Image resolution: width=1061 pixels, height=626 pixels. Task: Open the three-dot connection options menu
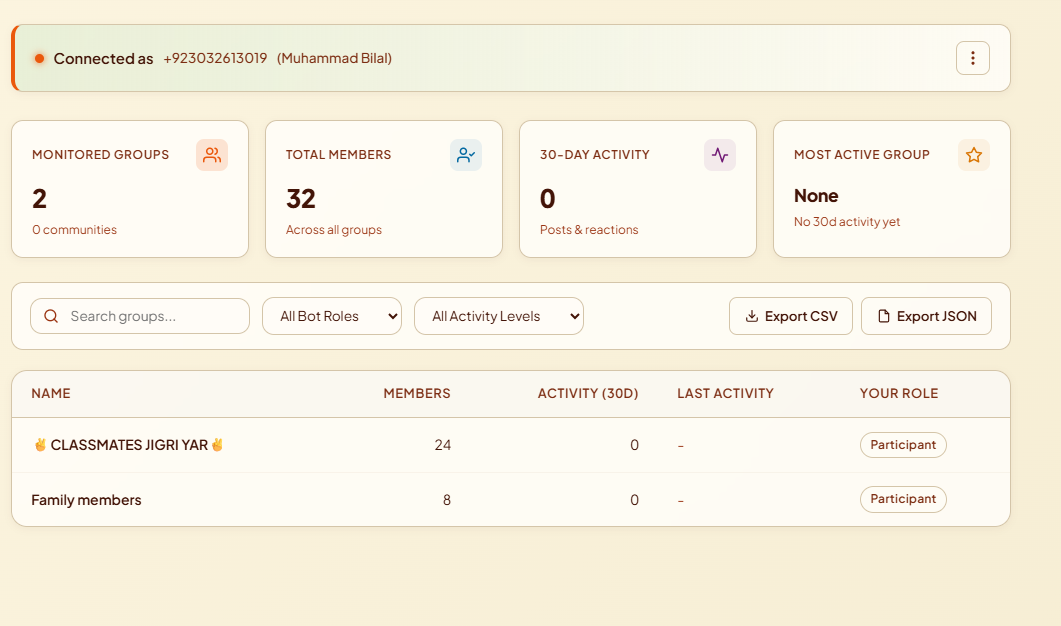point(972,58)
